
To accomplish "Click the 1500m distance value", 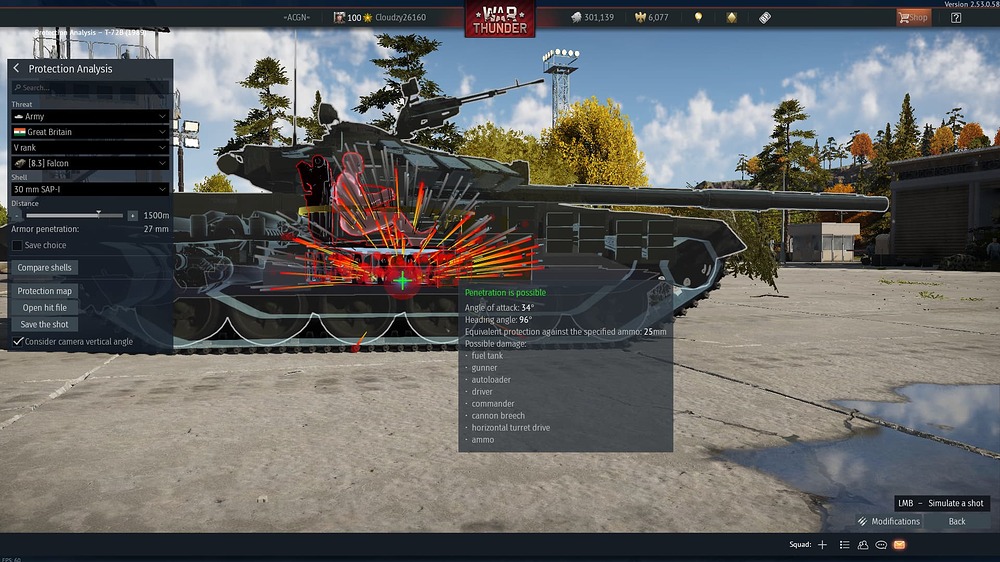I will (x=156, y=216).
